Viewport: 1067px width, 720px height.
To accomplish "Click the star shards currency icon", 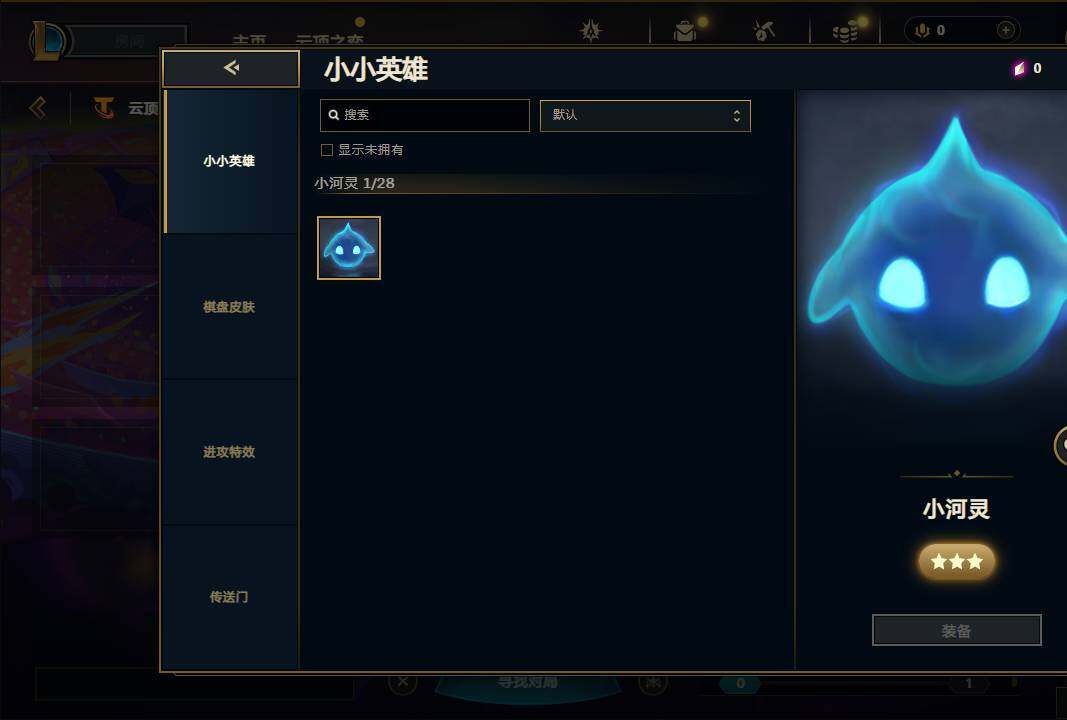I will (1019, 68).
